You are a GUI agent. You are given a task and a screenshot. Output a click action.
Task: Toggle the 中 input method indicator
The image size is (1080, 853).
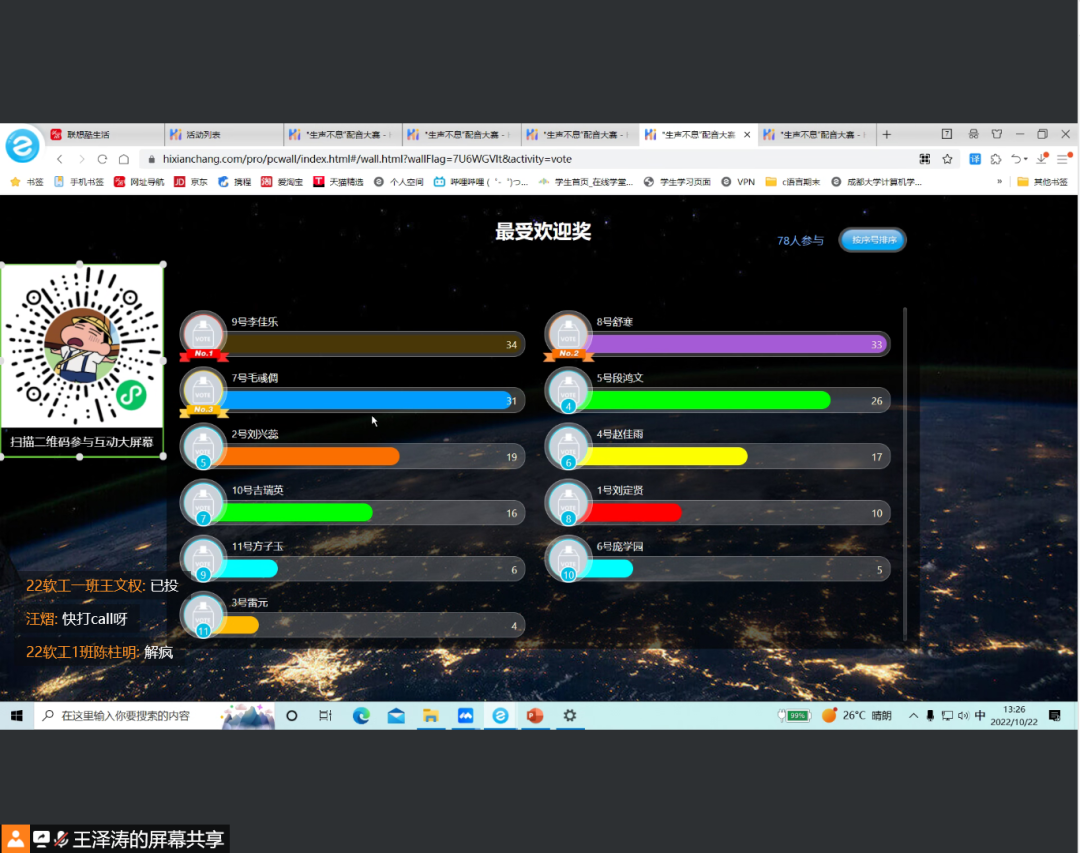tap(980, 716)
